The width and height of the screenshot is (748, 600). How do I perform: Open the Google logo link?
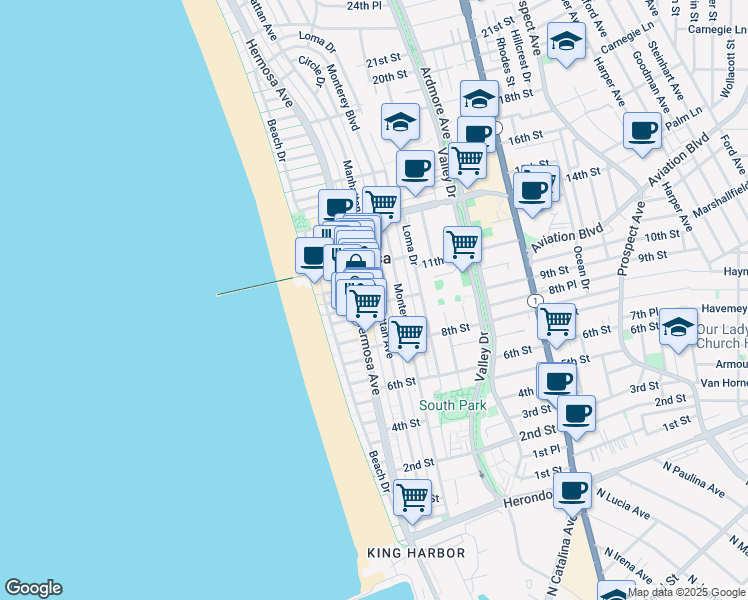click(x=34, y=588)
